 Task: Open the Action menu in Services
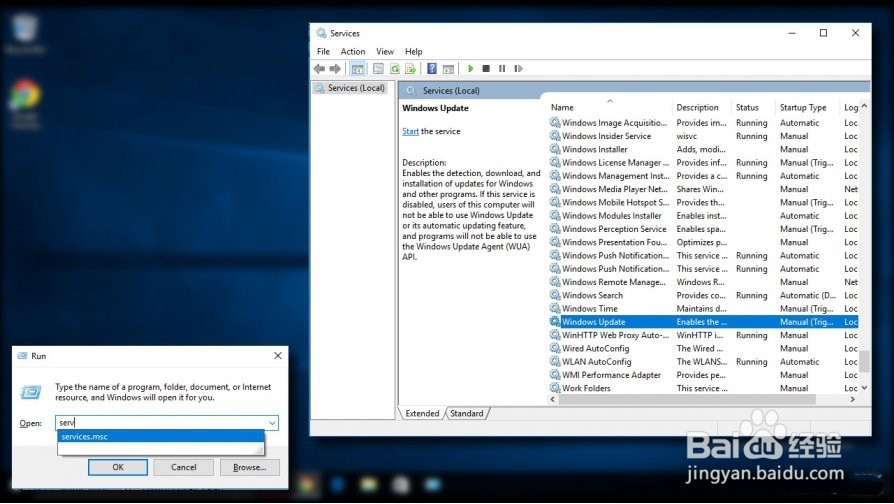coord(353,51)
